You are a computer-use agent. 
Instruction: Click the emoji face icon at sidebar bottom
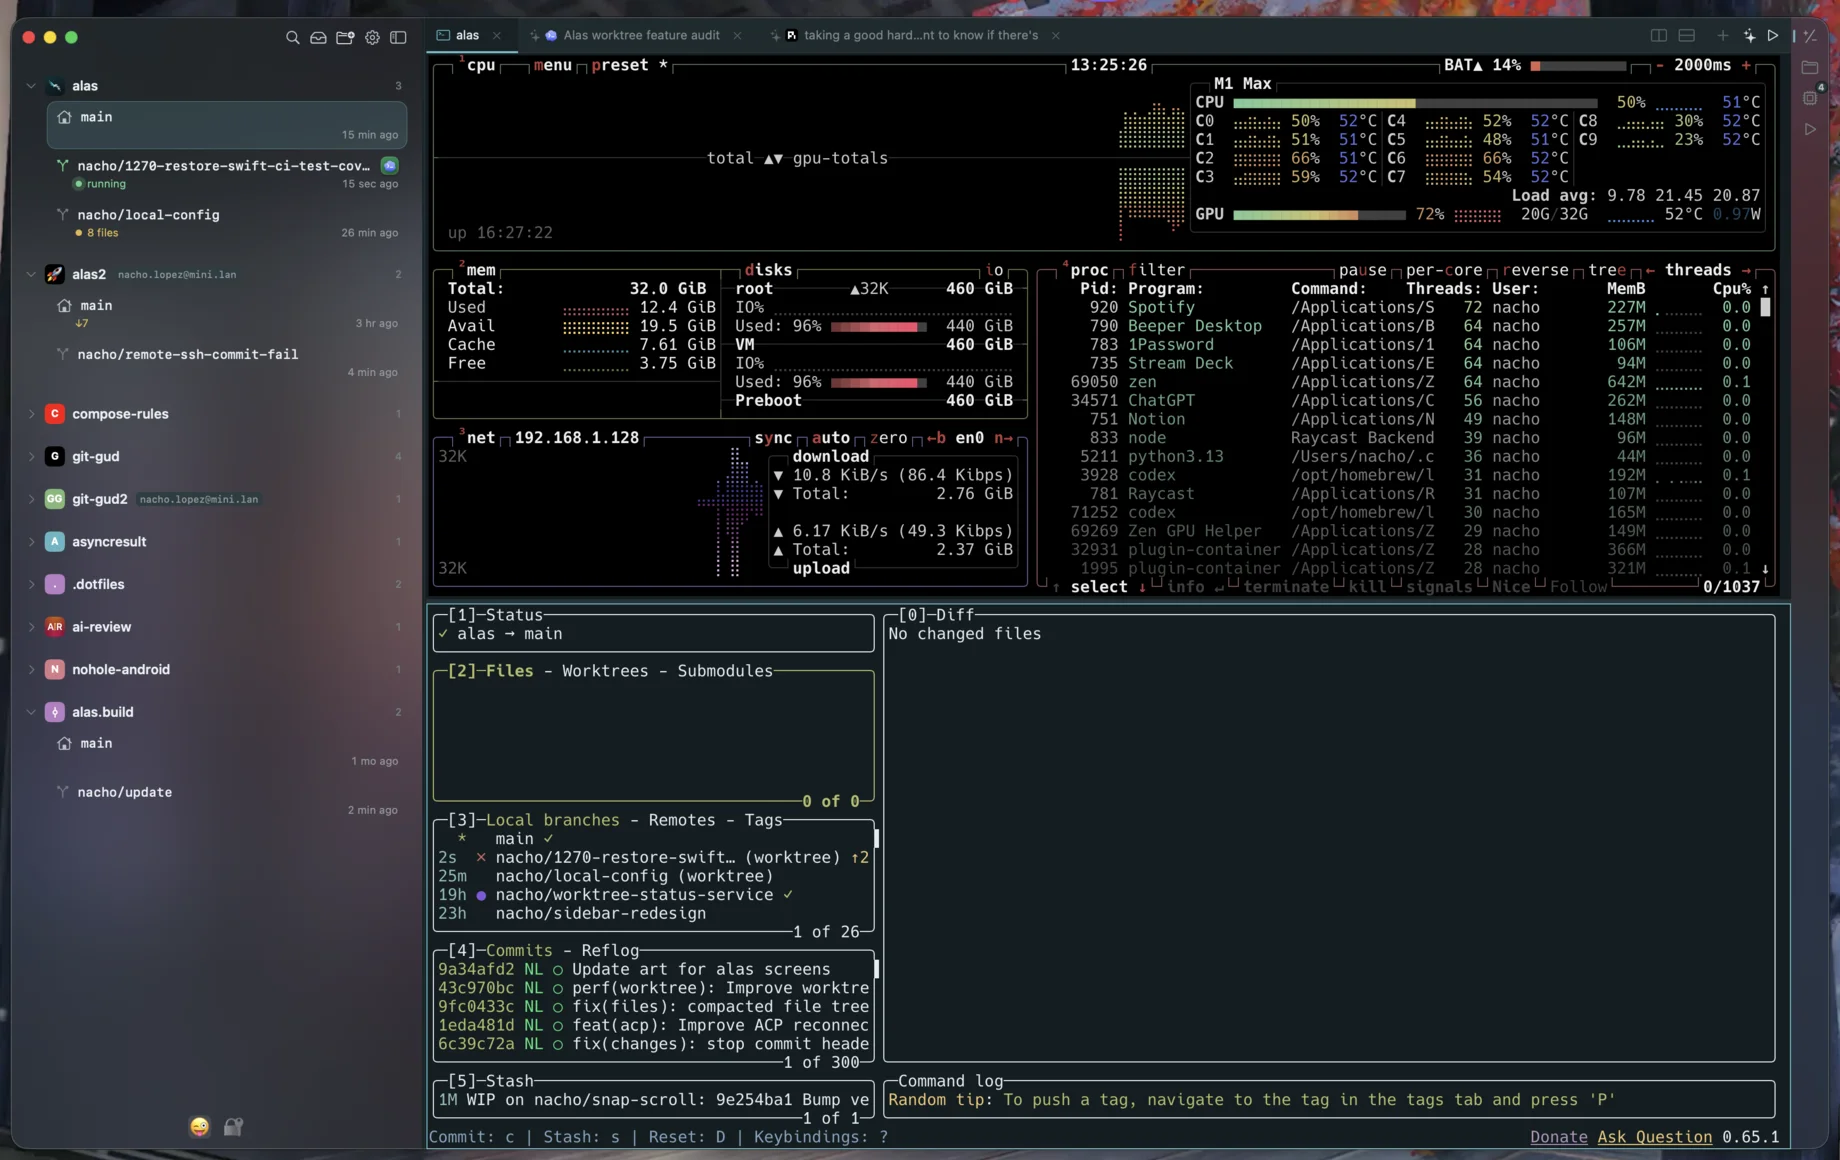coord(200,1126)
